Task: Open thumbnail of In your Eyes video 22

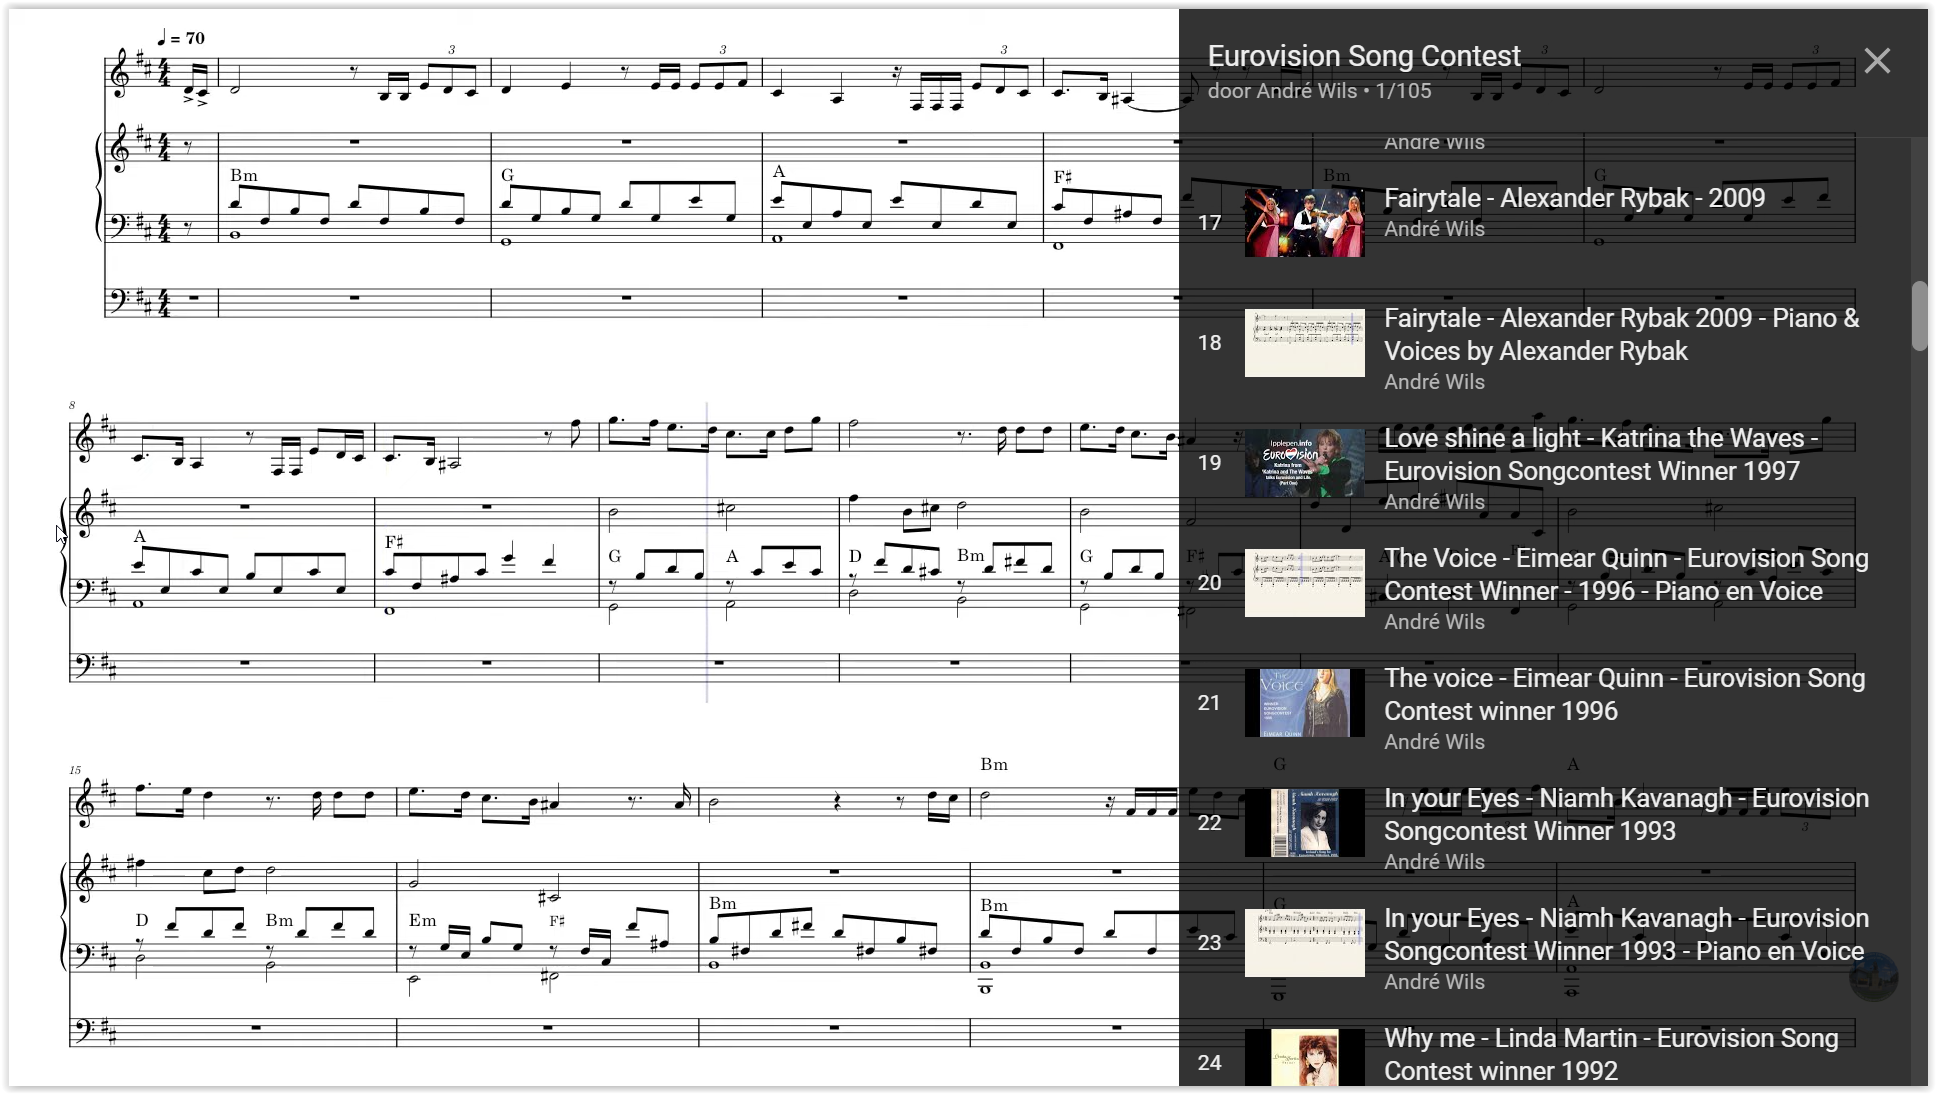Action: 1304,823
